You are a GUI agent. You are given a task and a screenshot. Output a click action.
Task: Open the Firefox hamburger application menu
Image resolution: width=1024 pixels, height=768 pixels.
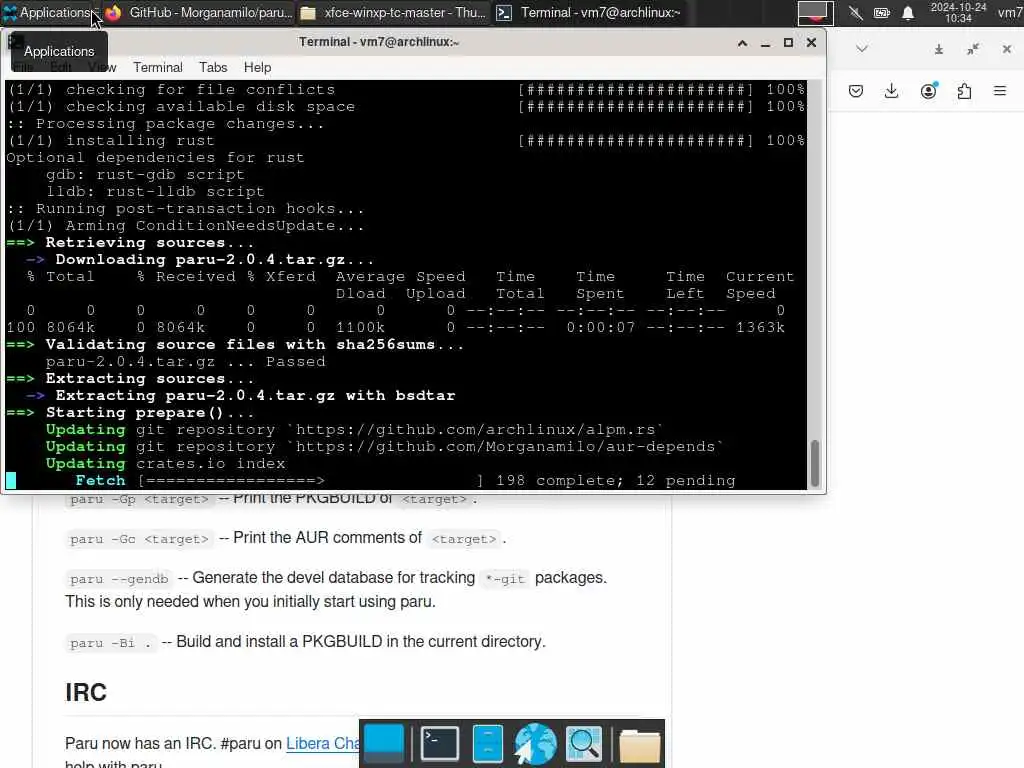[1000, 91]
